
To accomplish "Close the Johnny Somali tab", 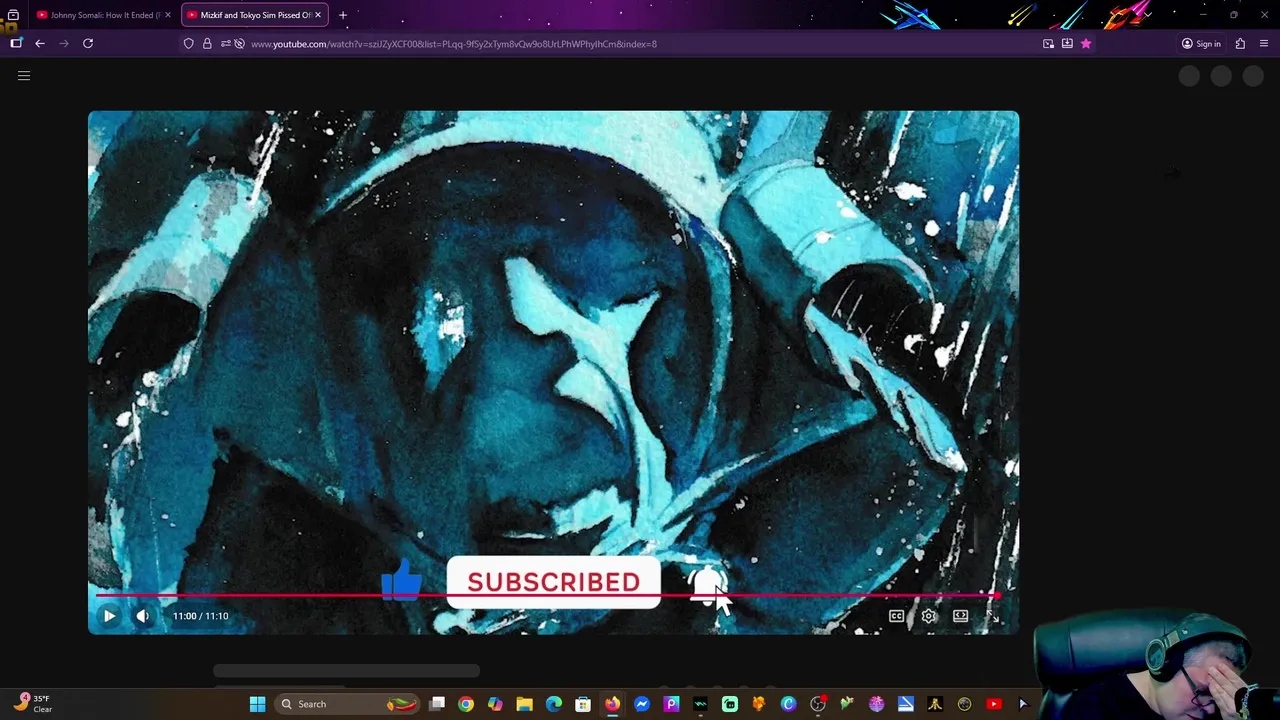I will pos(168,15).
